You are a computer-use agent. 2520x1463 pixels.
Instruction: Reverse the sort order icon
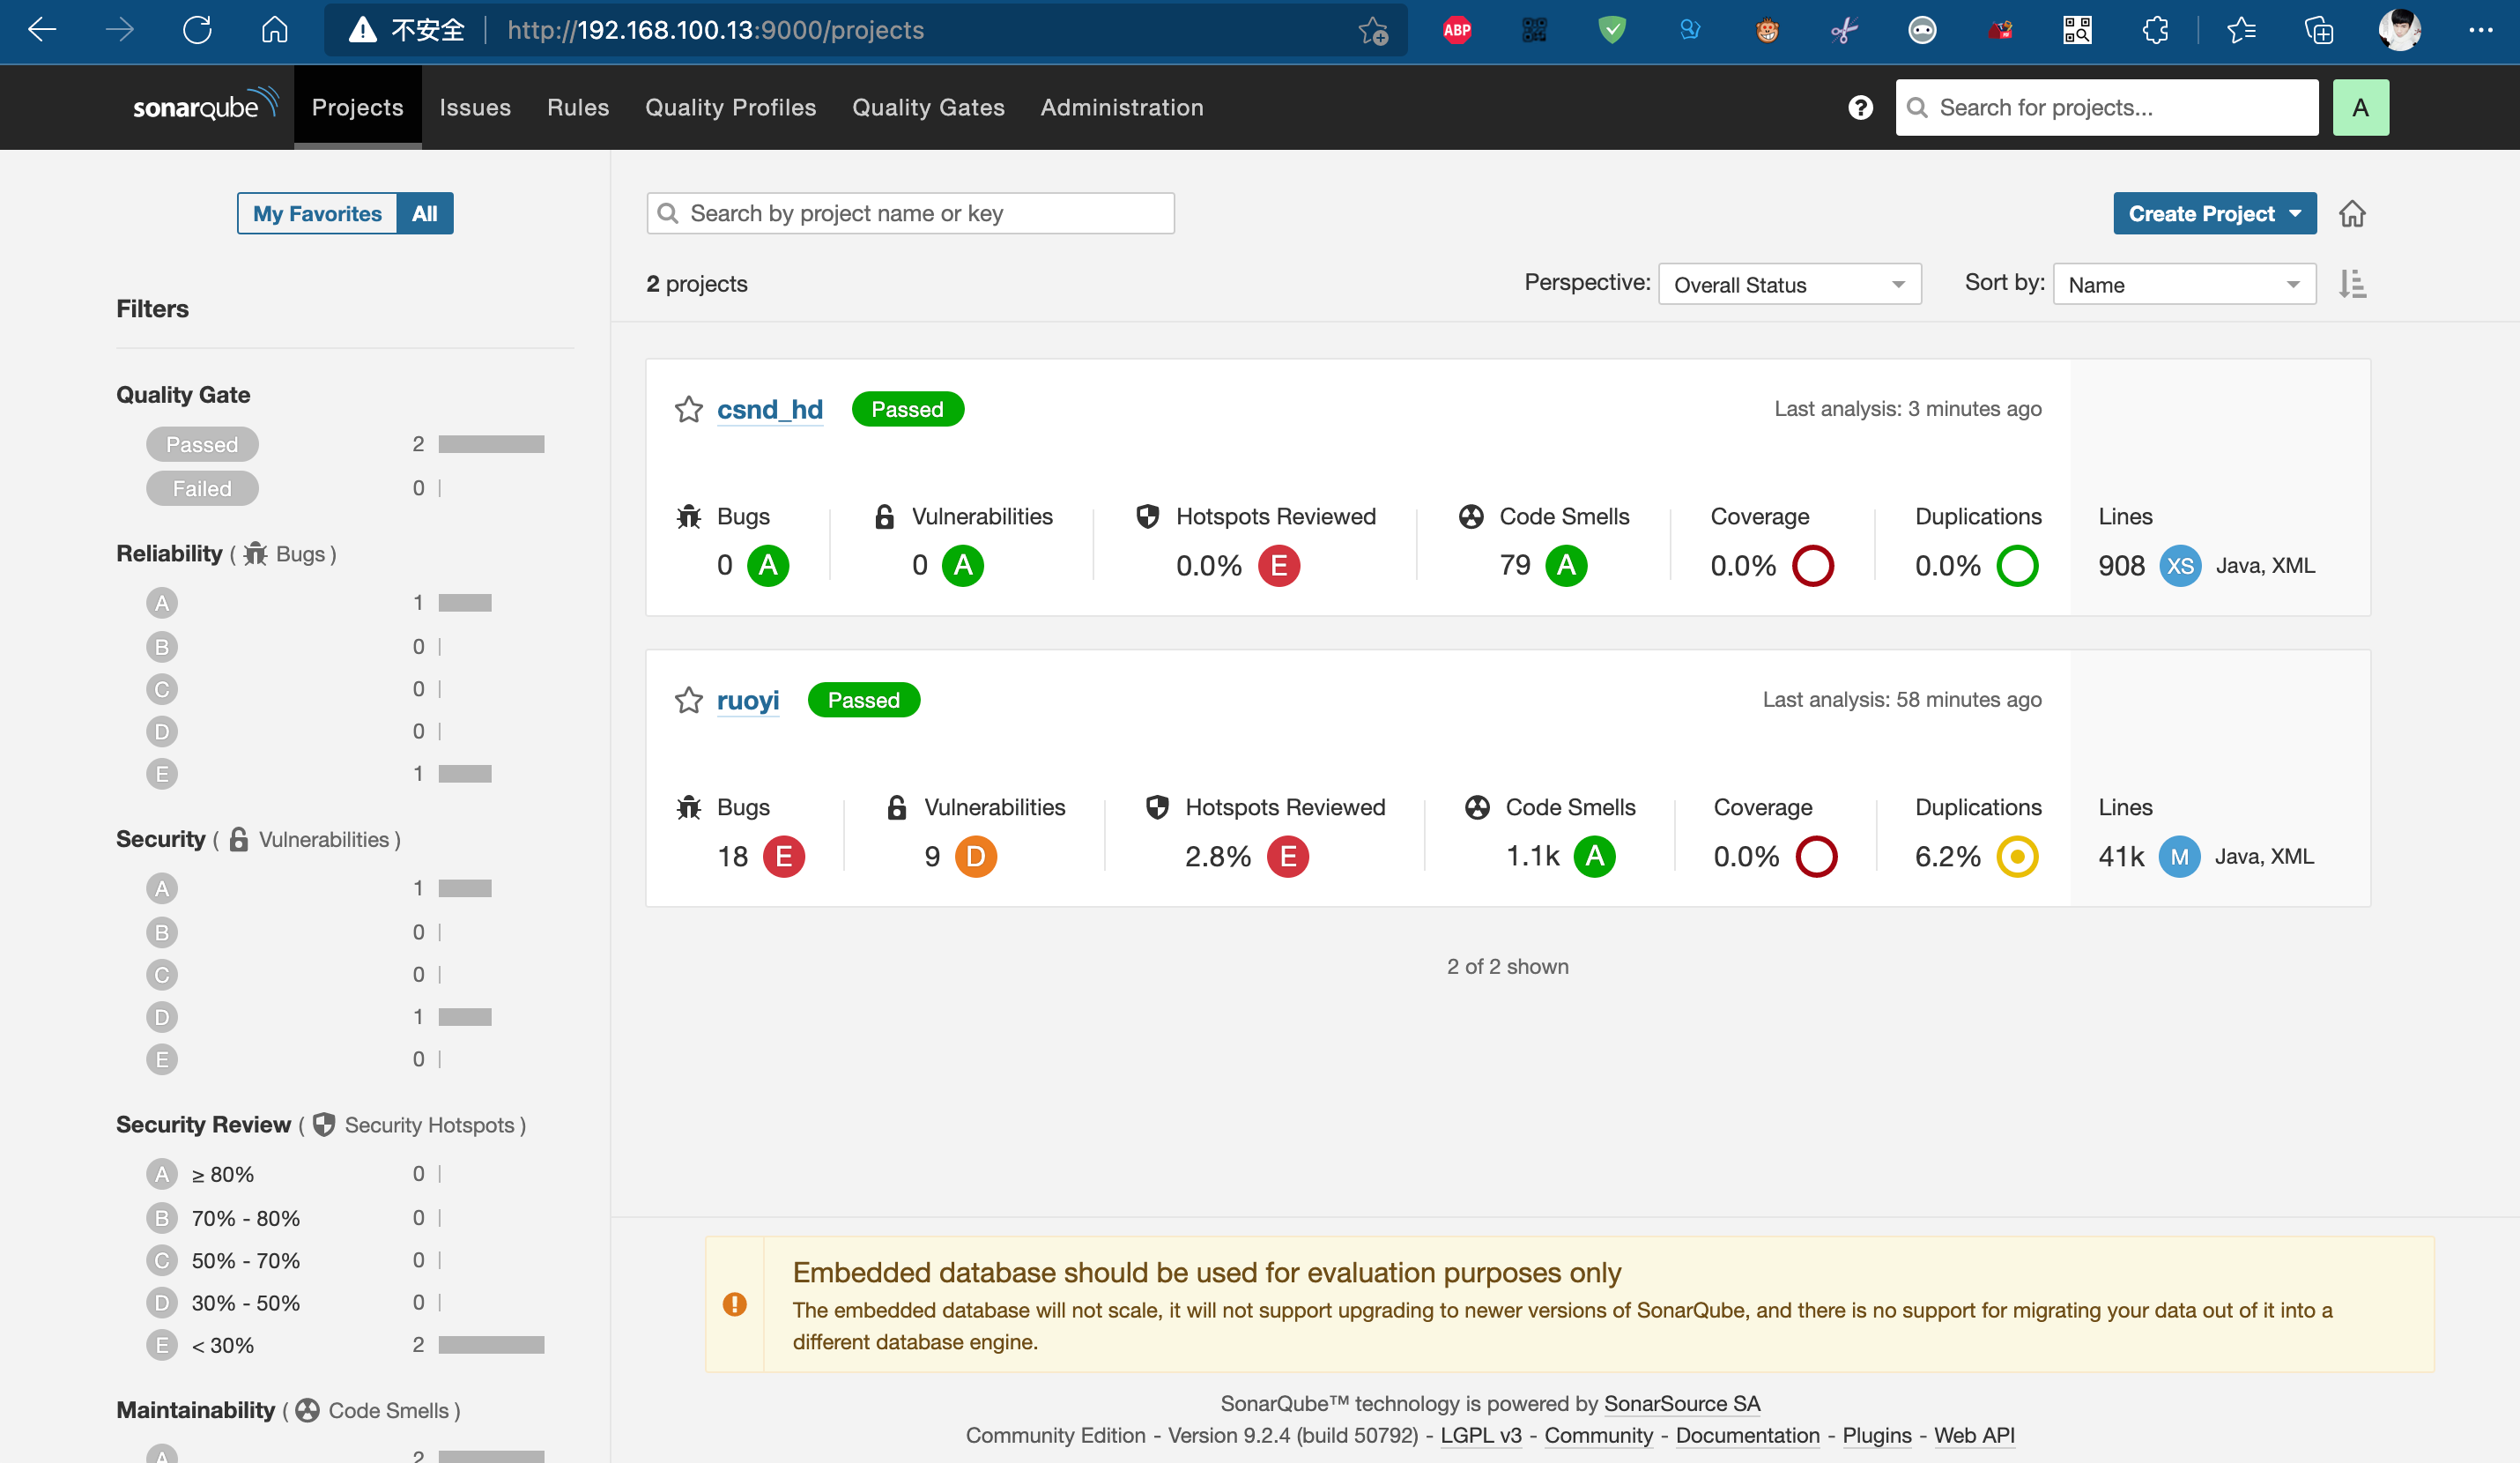(x=2352, y=284)
